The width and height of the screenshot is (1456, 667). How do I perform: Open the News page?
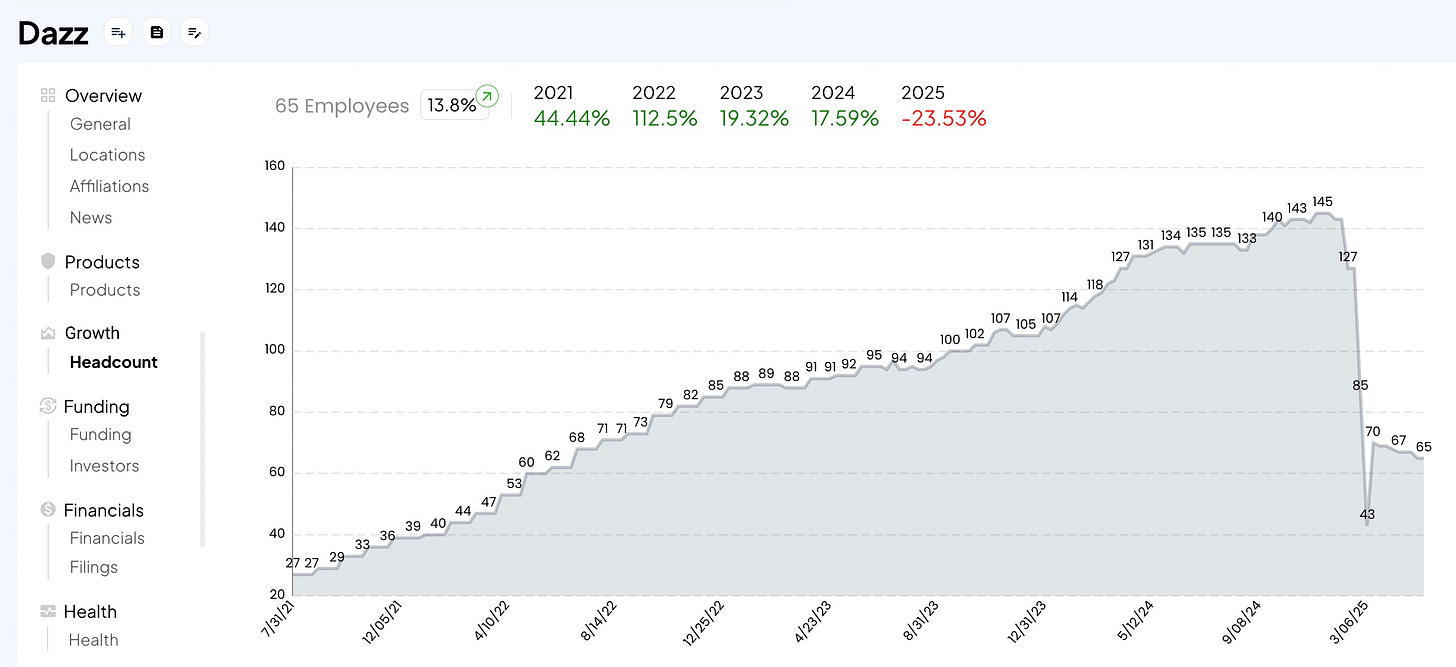[91, 217]
